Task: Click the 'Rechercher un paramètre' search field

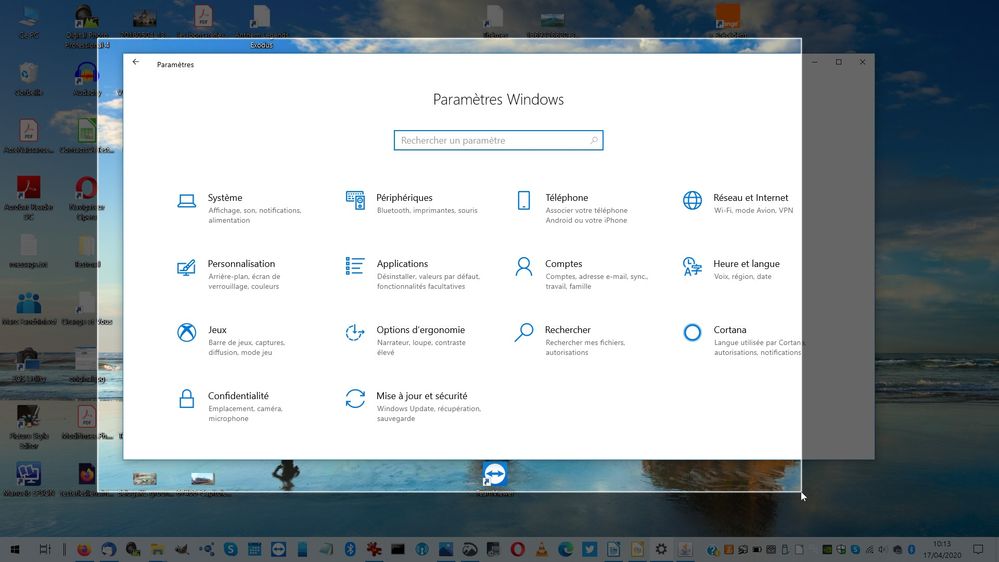Action: coord(490,141)
